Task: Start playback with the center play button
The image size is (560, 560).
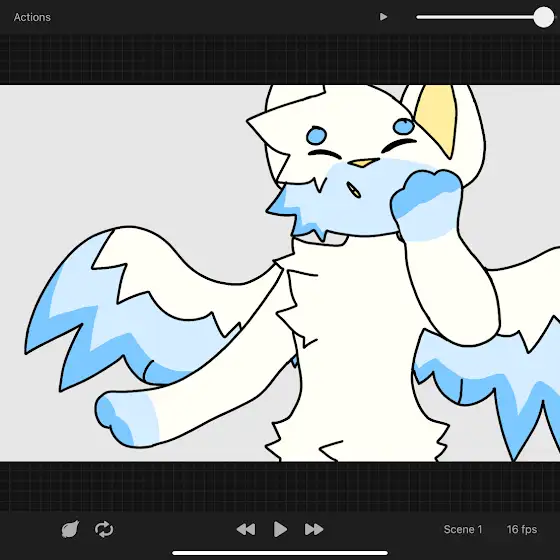Action: point(280,529)
